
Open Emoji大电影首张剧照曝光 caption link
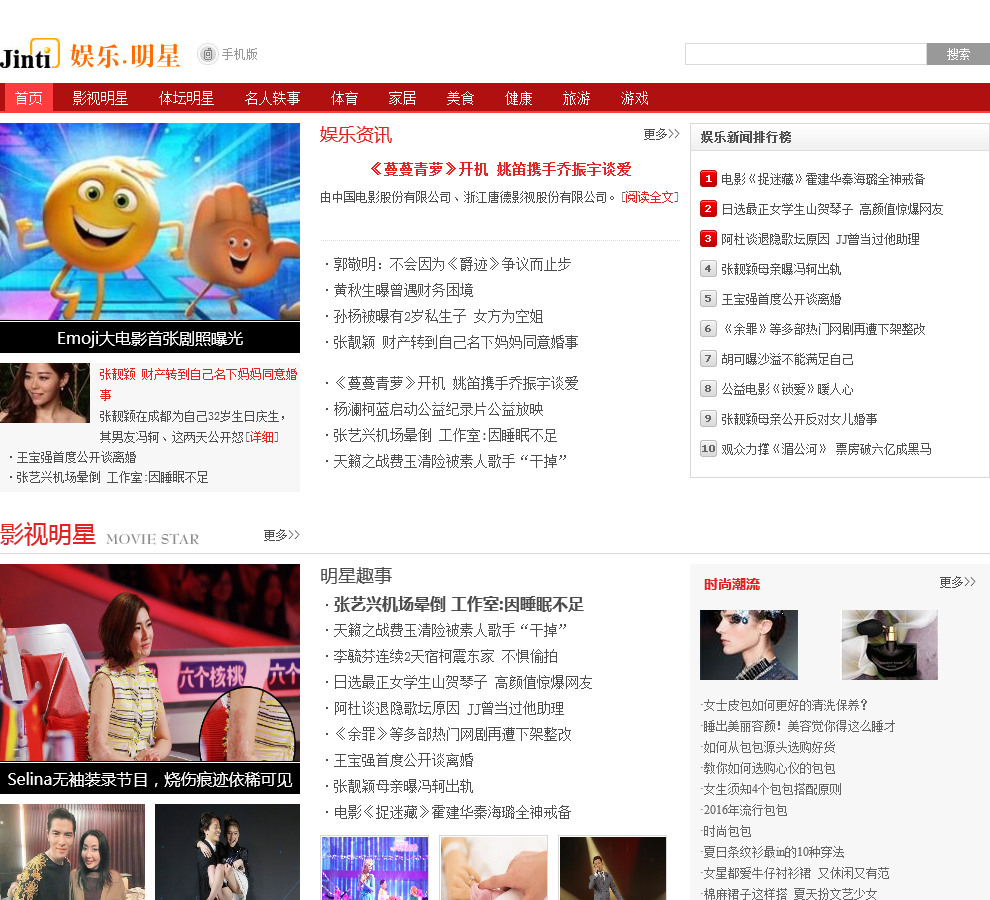tap(150, 338)
